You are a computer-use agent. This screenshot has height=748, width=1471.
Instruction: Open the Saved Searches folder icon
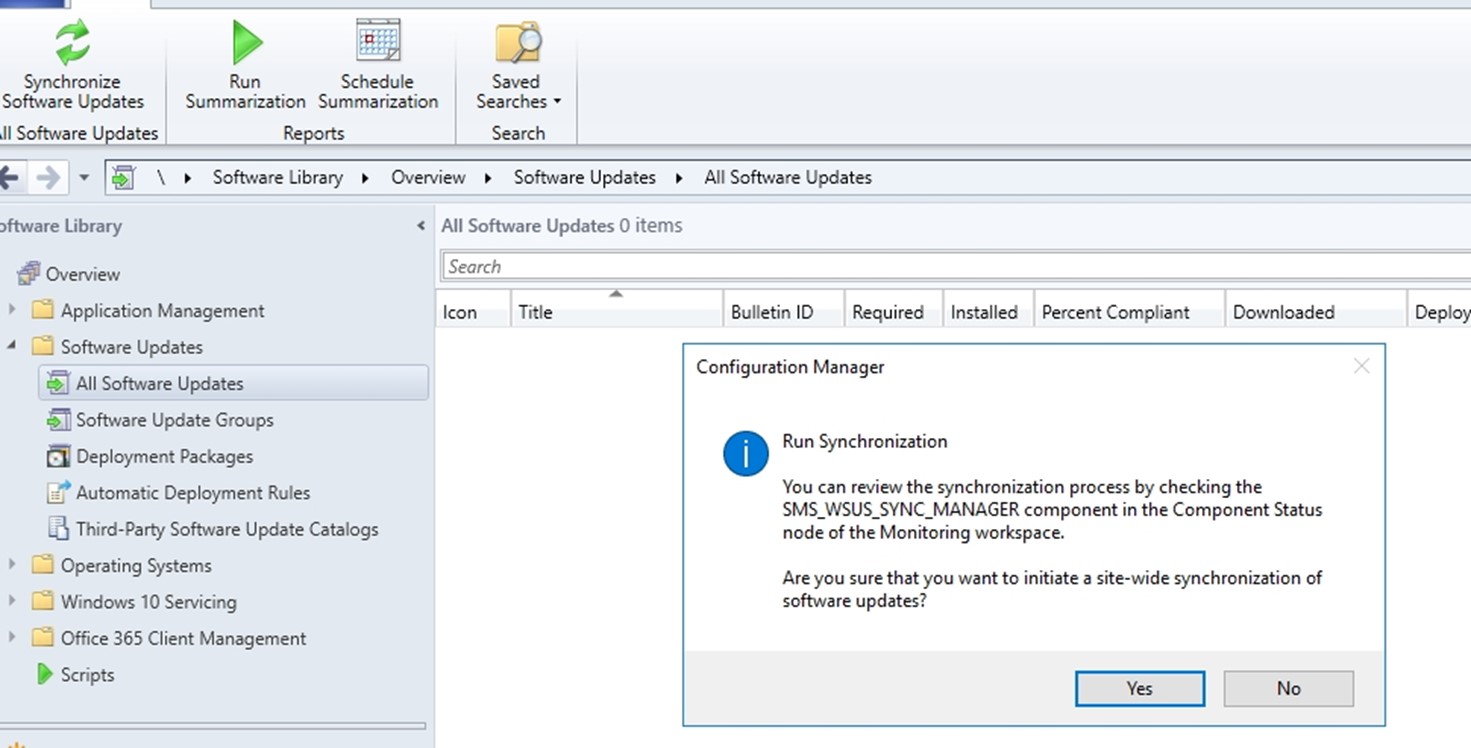[518, 43]
